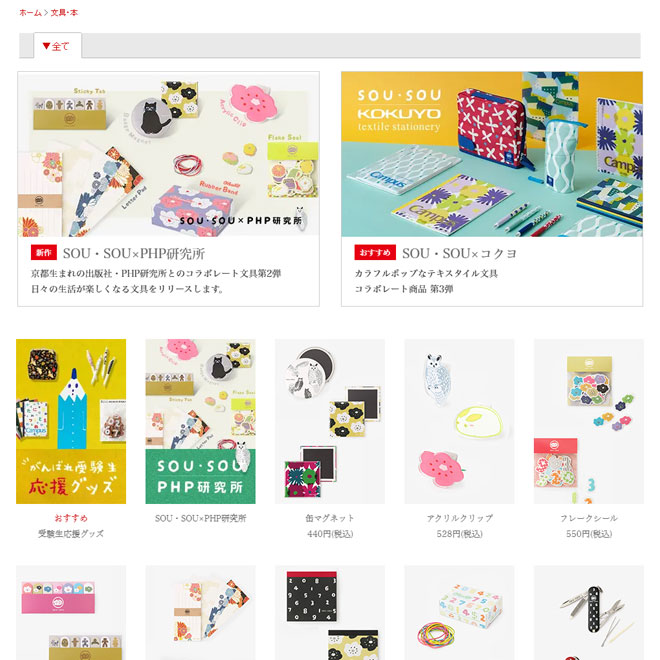Open the フレークシール product image
This screenshot has width=660, height=660.
[589, 421]
